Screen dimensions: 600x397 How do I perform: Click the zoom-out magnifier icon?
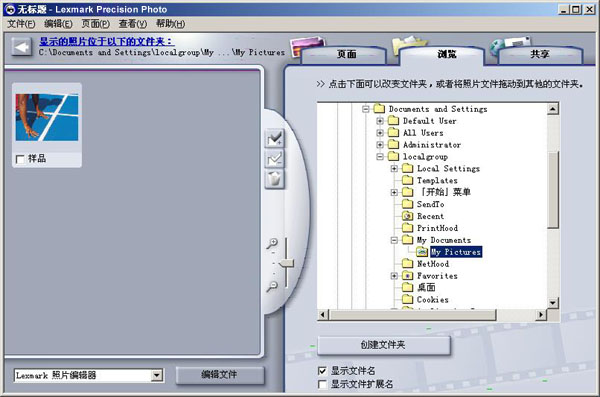pyautogui.click(x=272, y=286)
